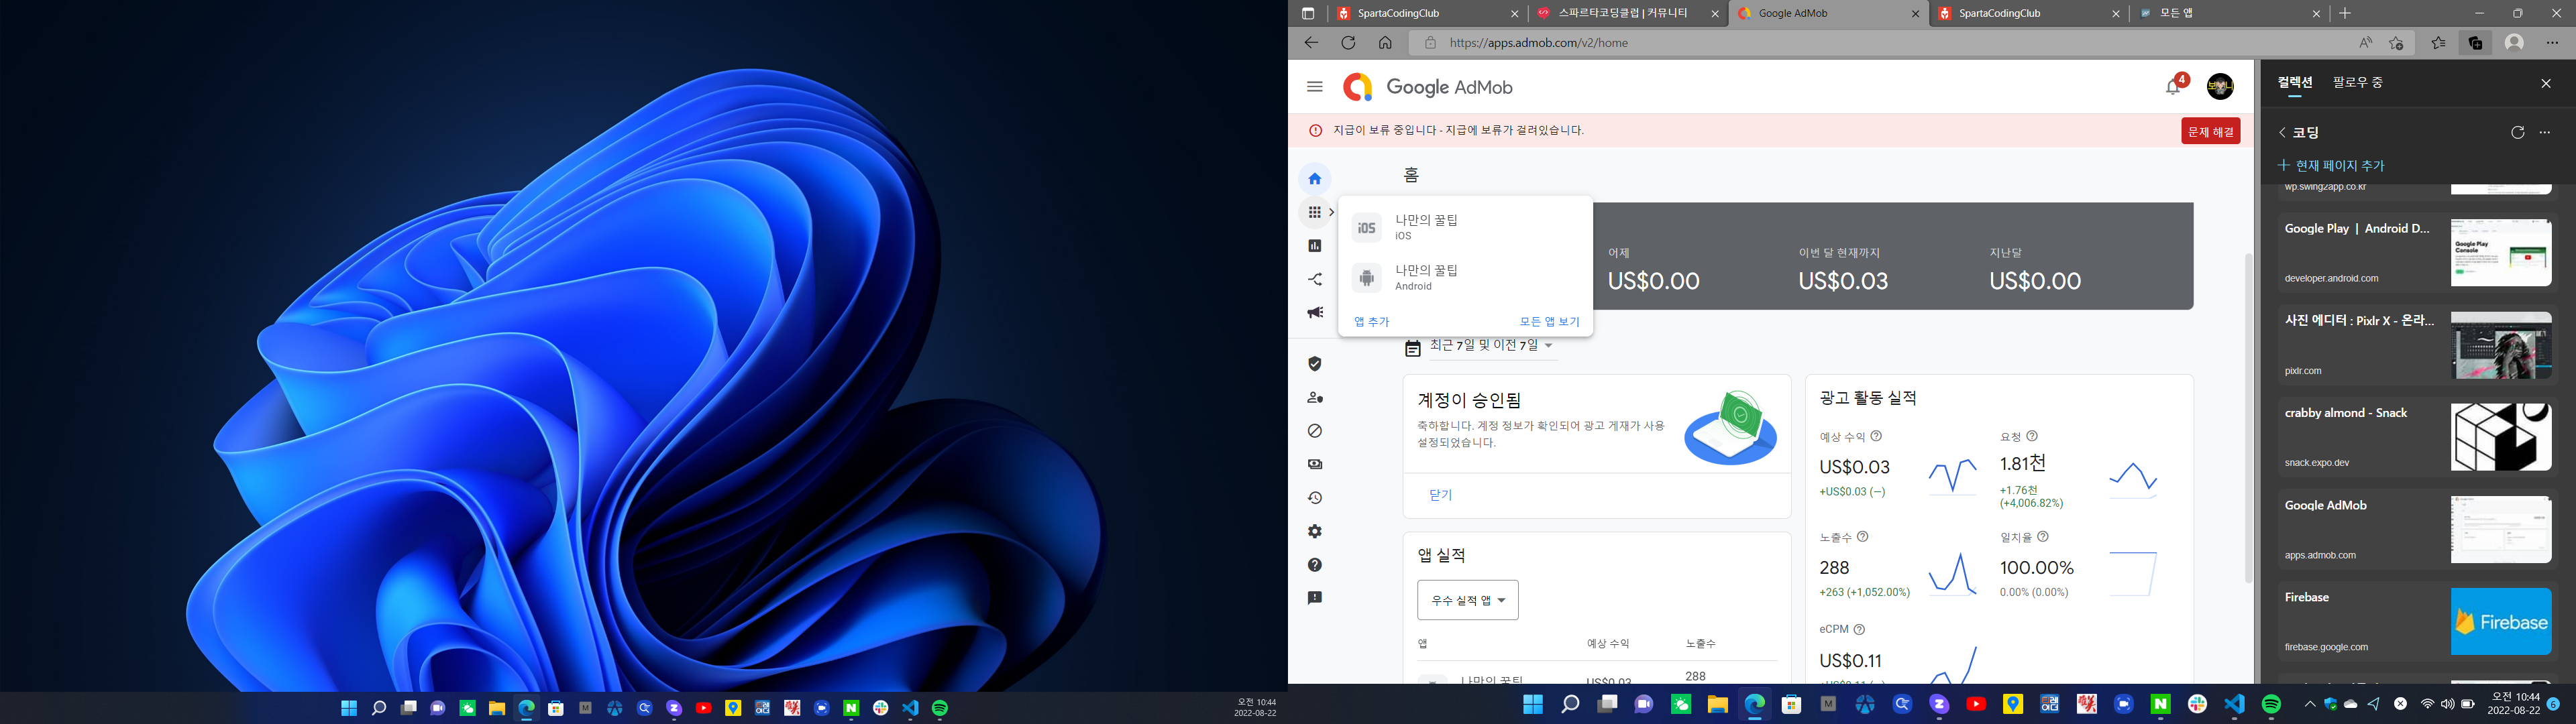Click the AdMob page vertical scrollbar

tap(2248, 418)
